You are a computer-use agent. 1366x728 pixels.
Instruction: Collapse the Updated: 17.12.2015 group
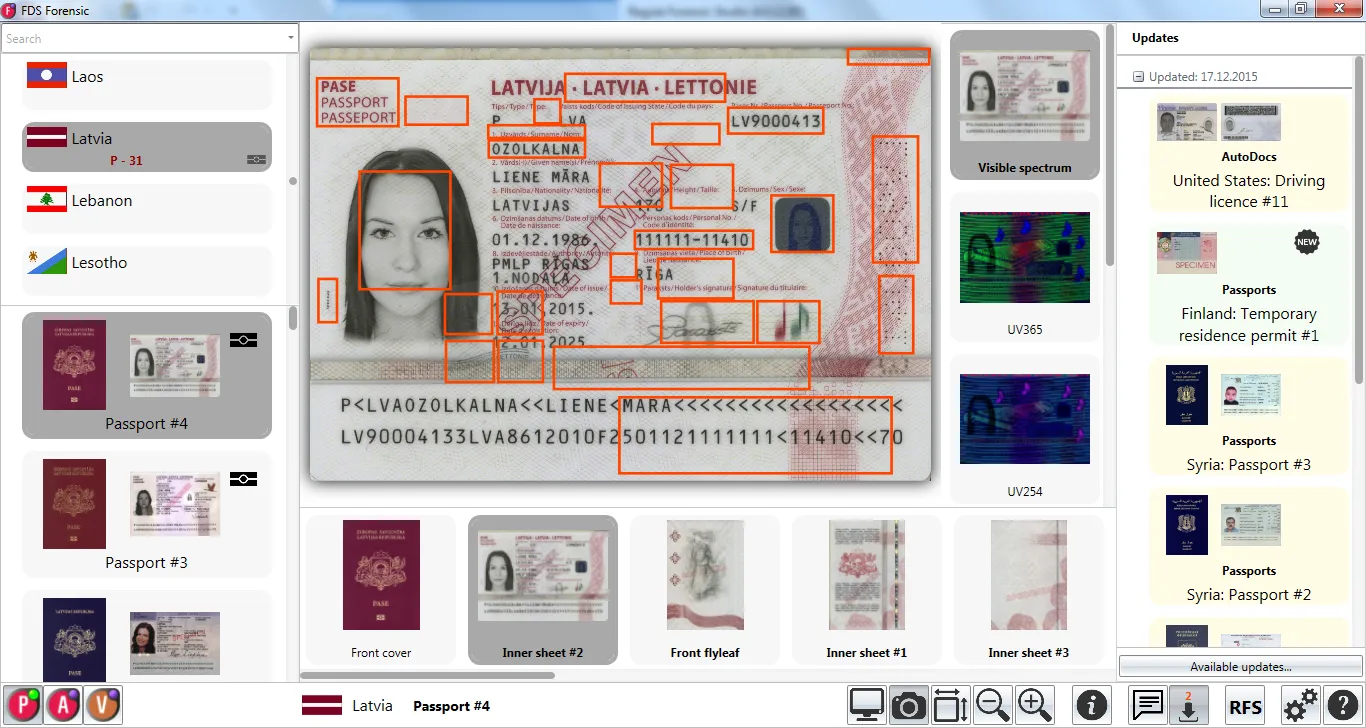(1138, 77)
